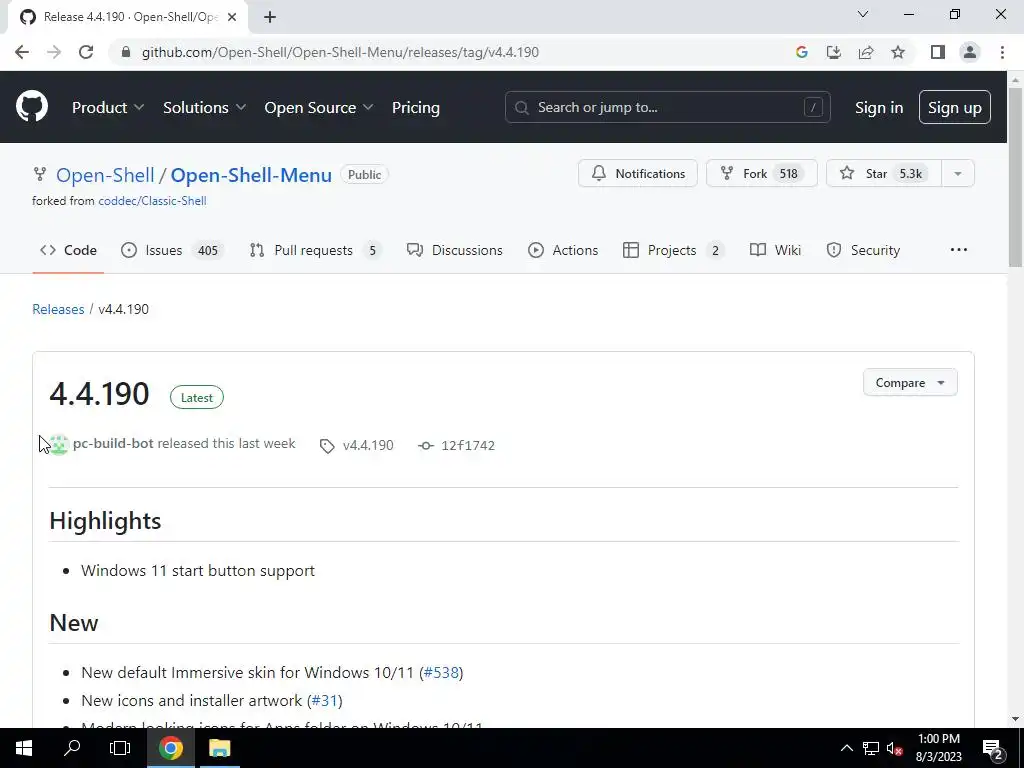Click the Releases breadcrumb link
This screenshot has width=1024, height=768.
pyautogui.click(x=58, y=309)
